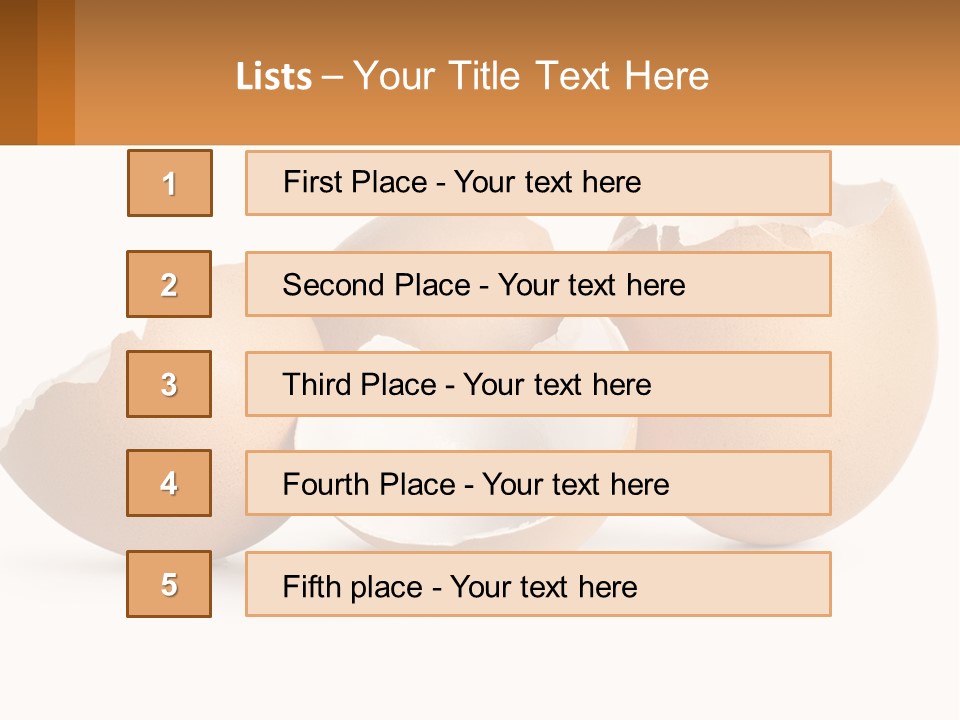Click the bold word Lists in title
960x720 pixels.
[274, 77]
